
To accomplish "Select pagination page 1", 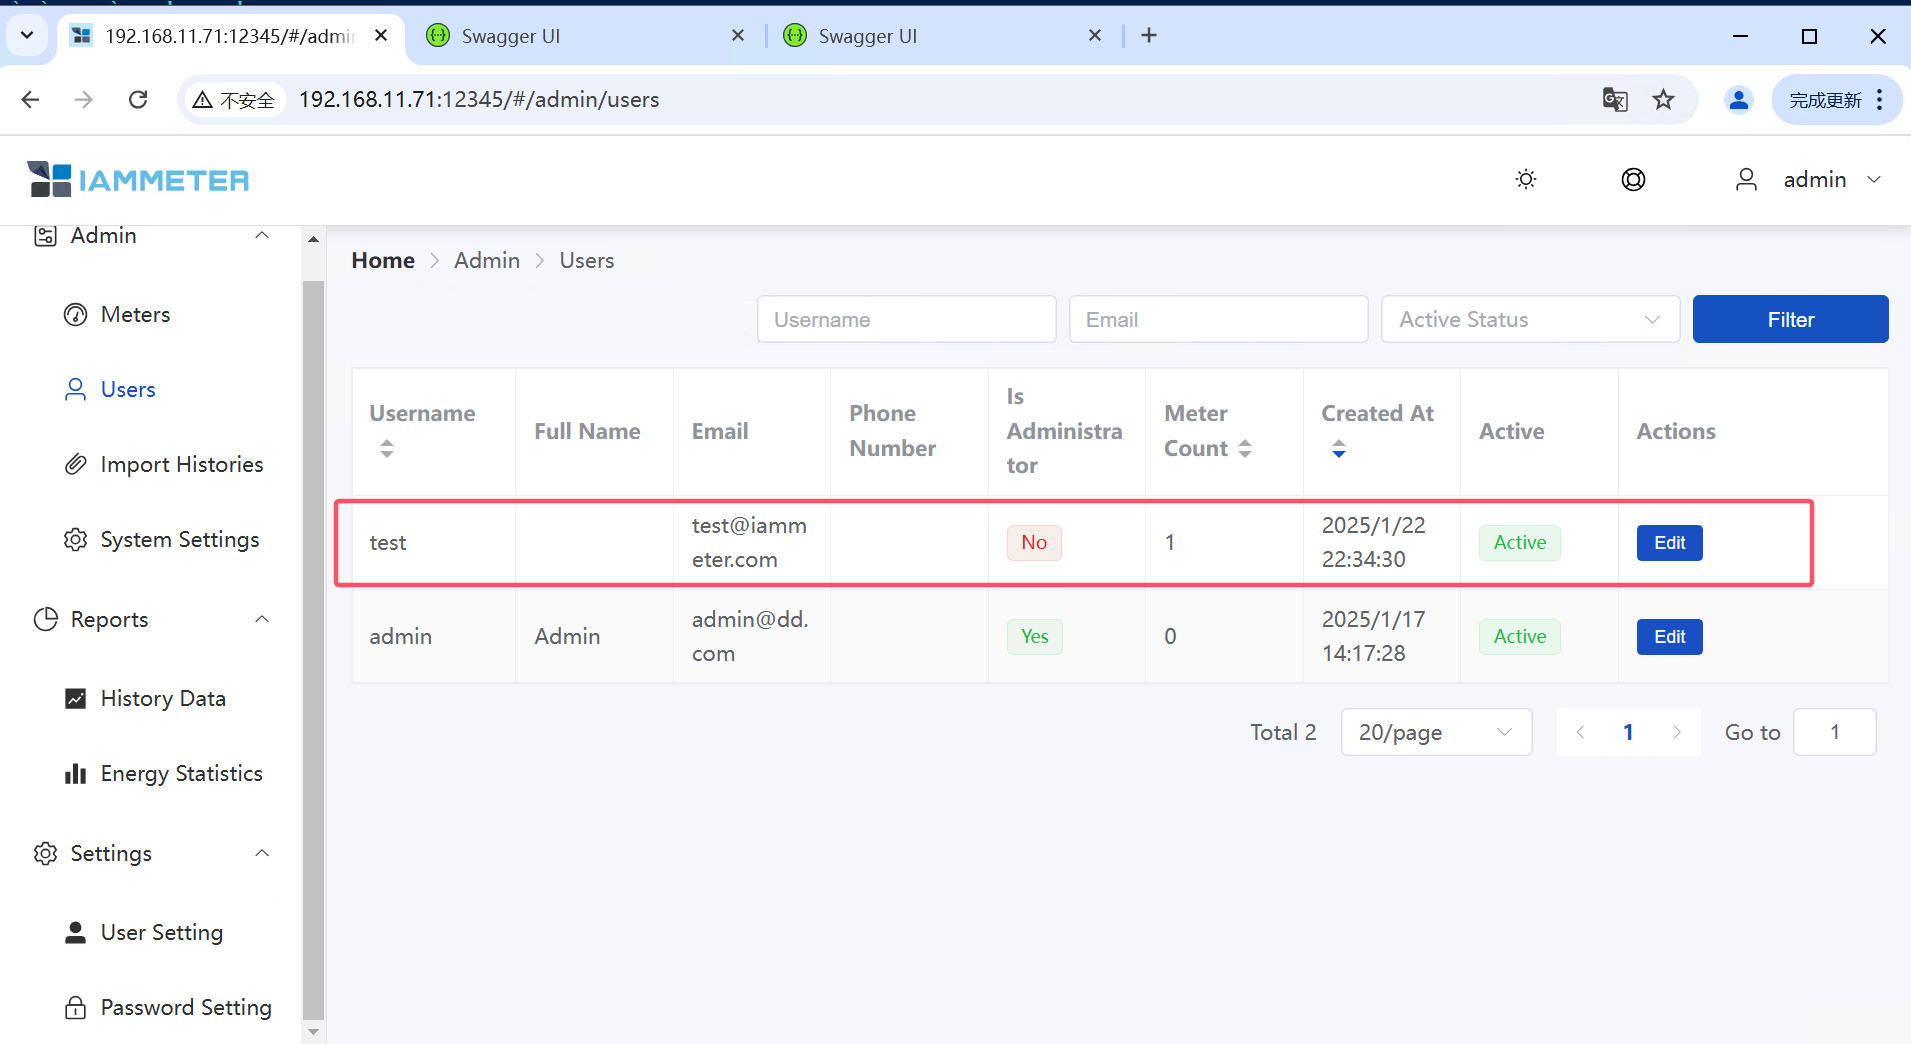I will point(1628,733).
